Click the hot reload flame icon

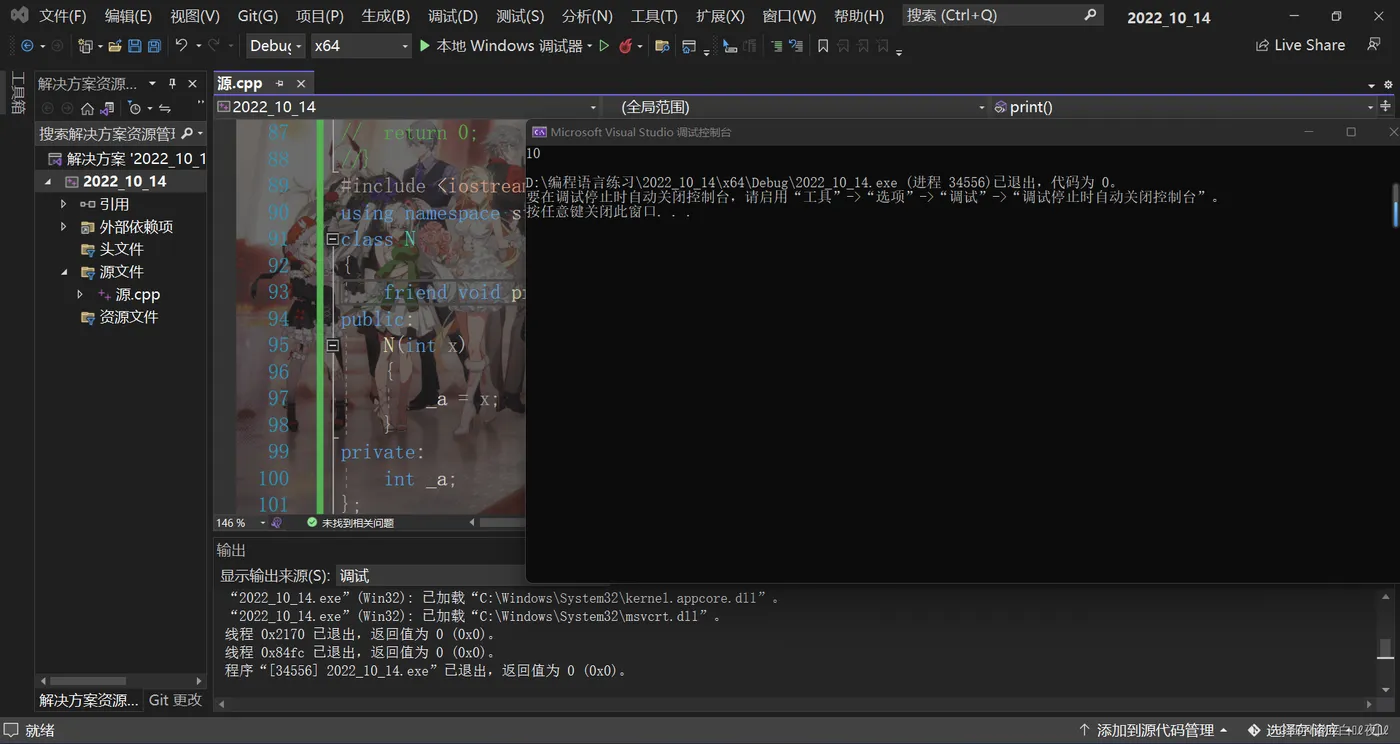[x=626, y=46]
